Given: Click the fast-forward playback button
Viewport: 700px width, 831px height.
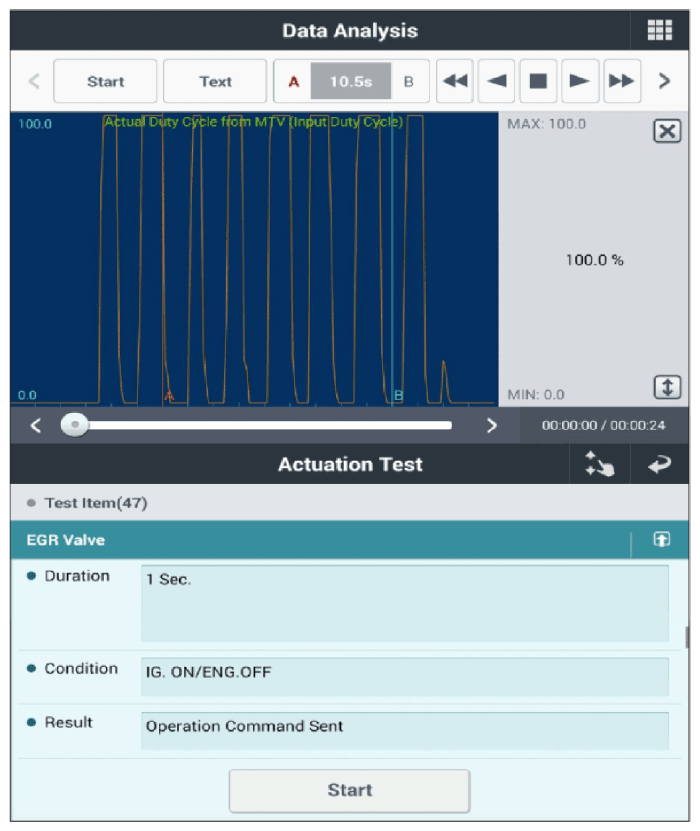Looking at the screenshot, I should [x=621, y=82].
